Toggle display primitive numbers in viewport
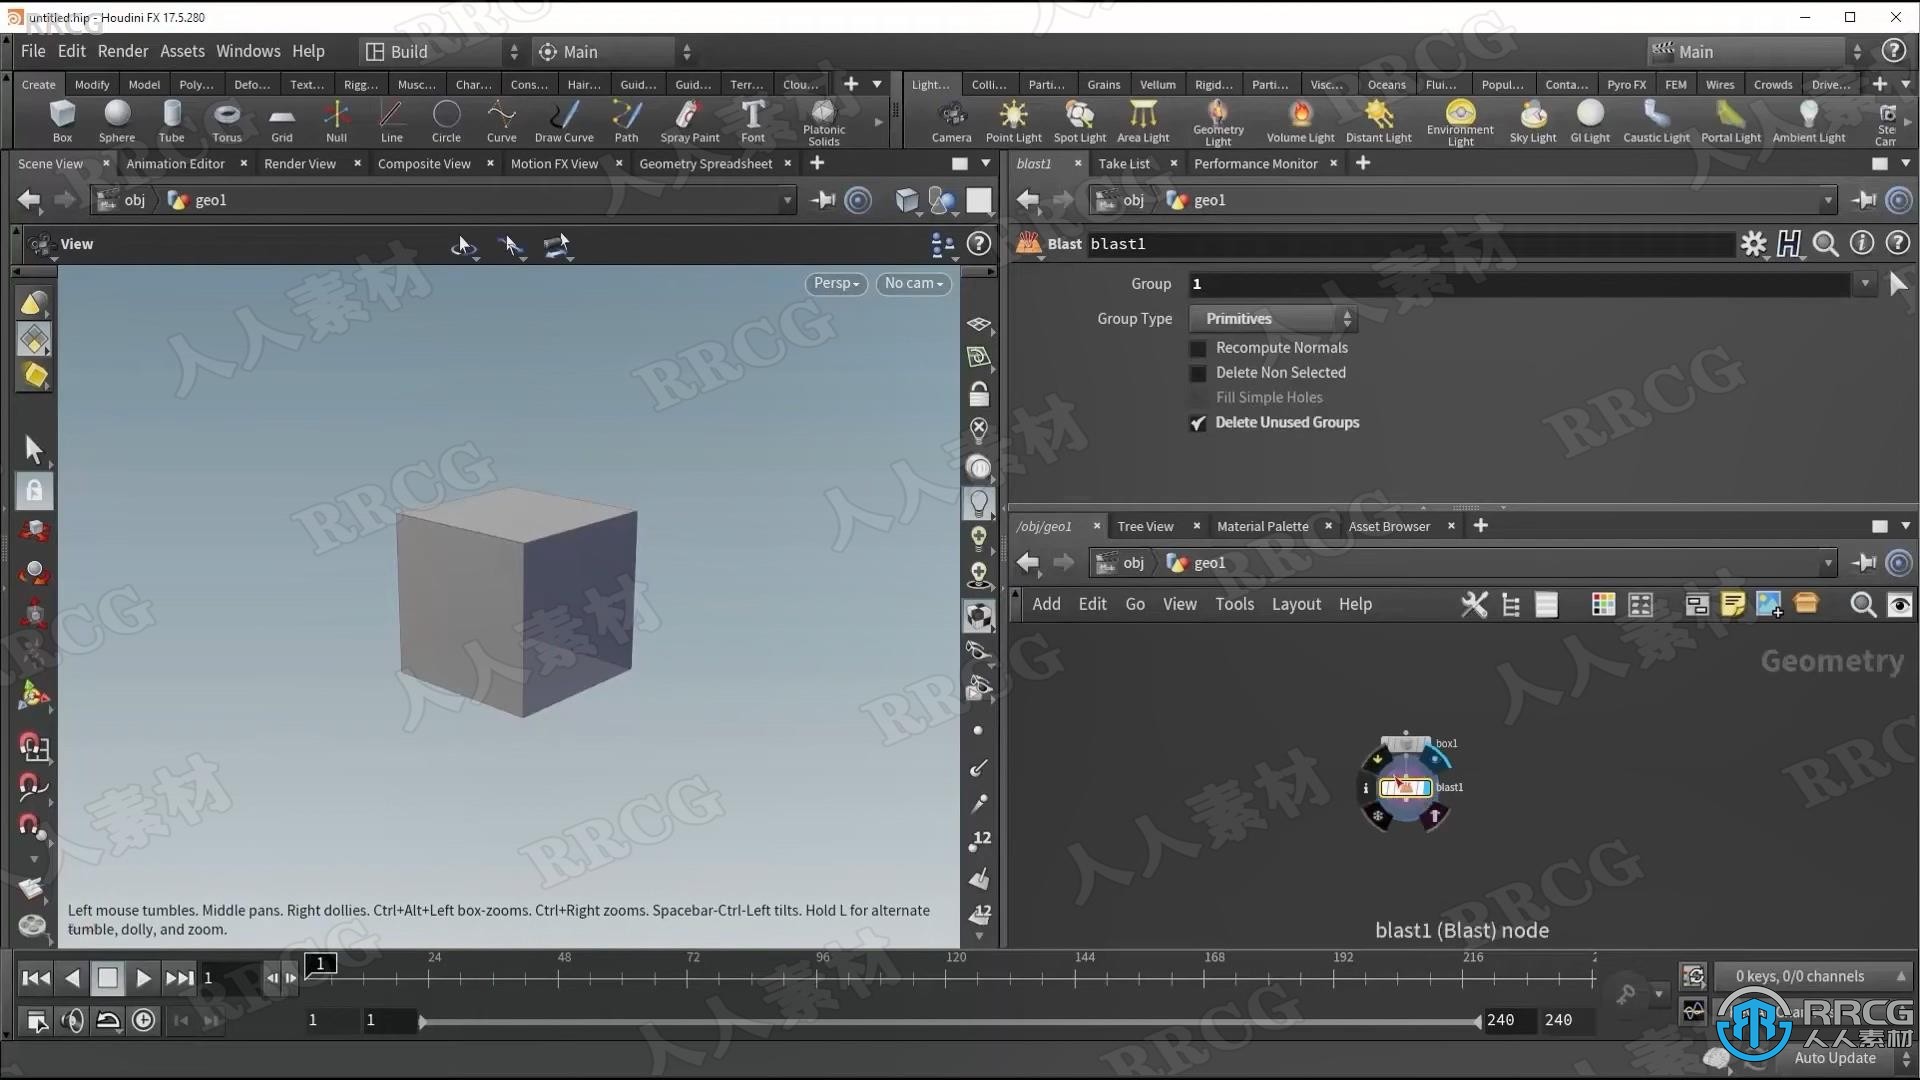 tap(979, 914)
